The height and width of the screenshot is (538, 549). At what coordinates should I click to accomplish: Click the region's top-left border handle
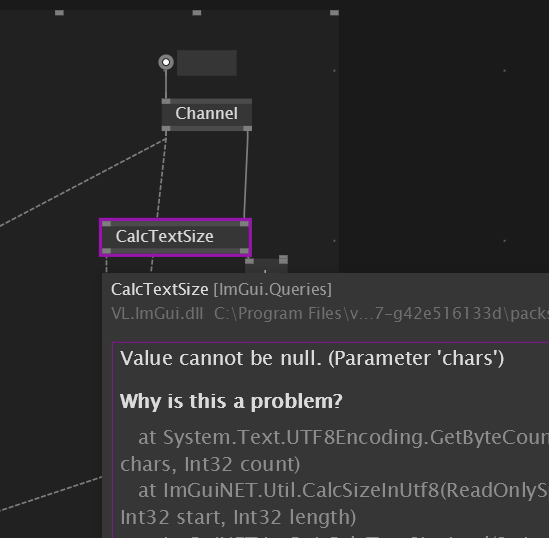click(x=60, y=13)
